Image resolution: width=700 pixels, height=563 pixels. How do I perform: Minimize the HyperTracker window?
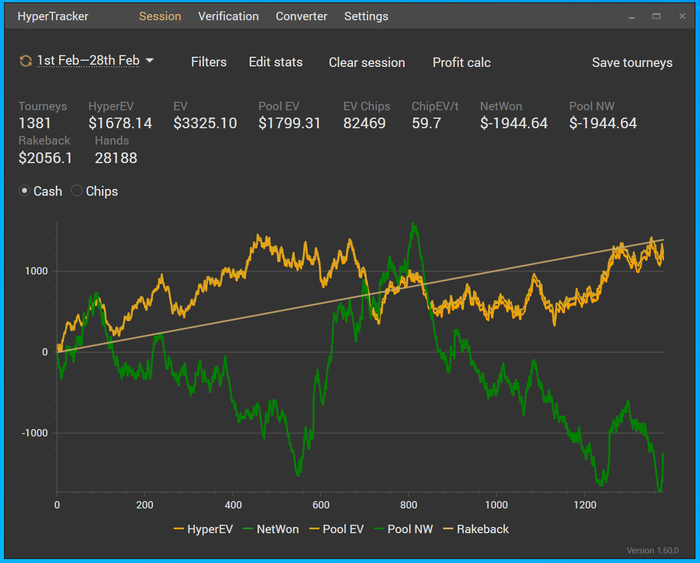point(632,17)
